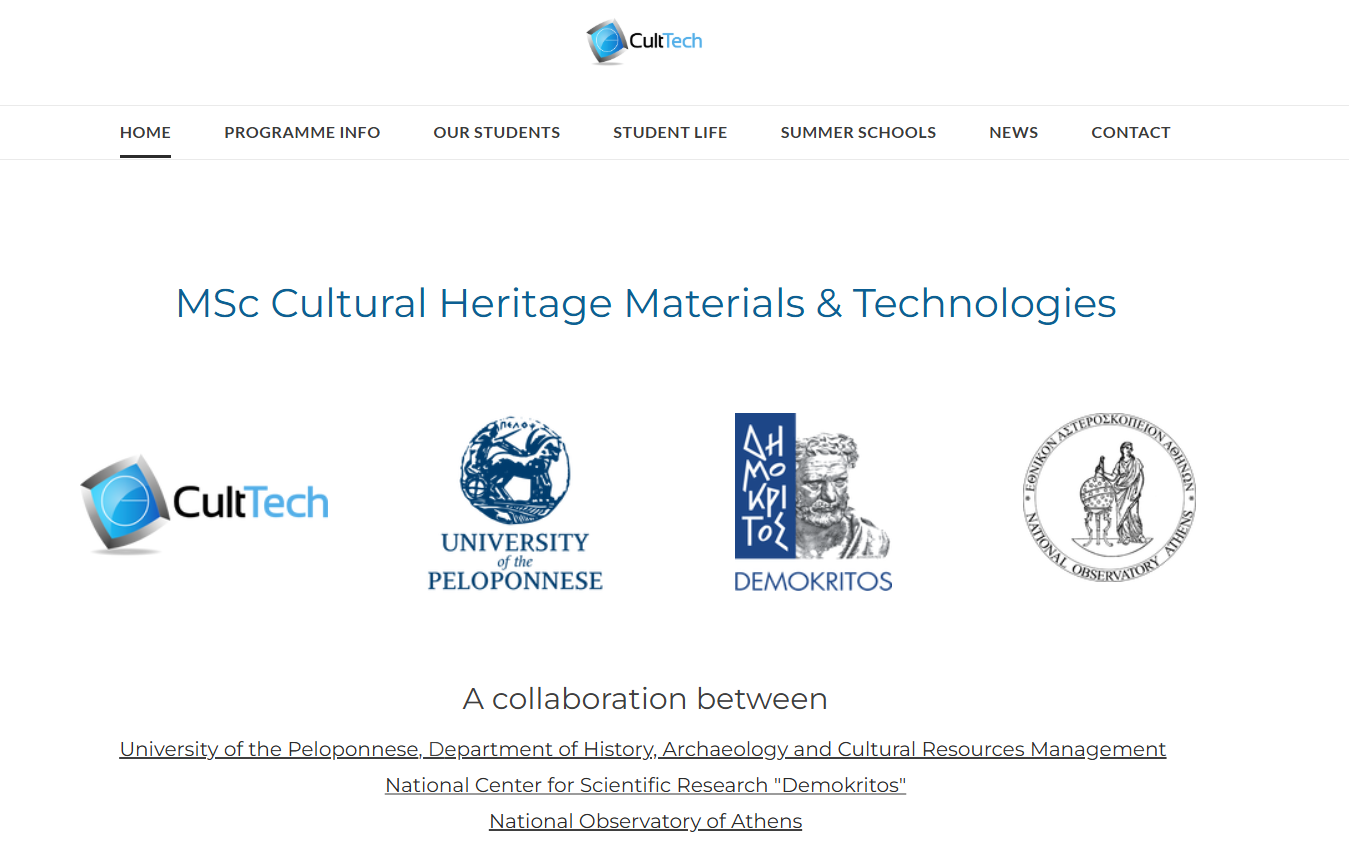Click the MSc Cultural Heritage Materials & Technologies heading
This screenshot has width=1349, height=859.
point(645,303)
